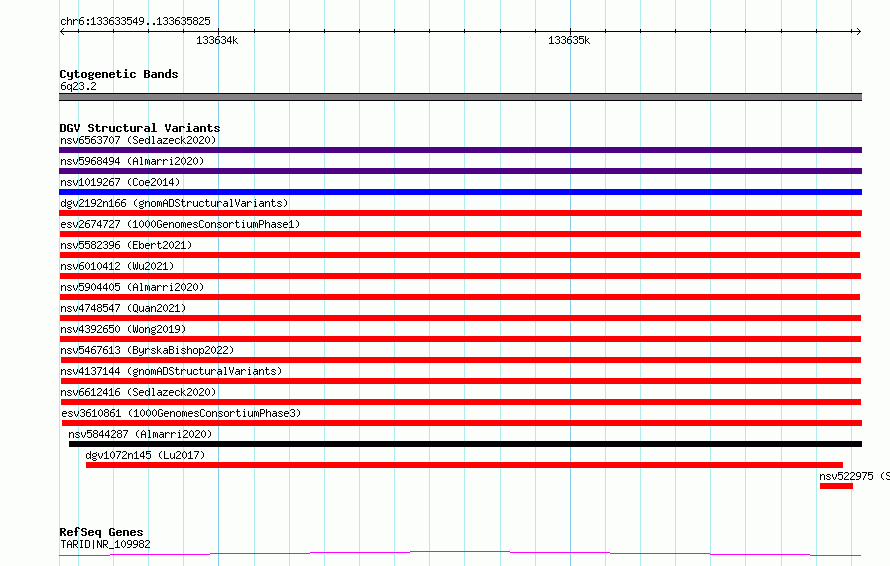The height and width of the screenshot is (566, 890).
Task: Select the purple bar under nsv5968494
Action: point(460,171)
